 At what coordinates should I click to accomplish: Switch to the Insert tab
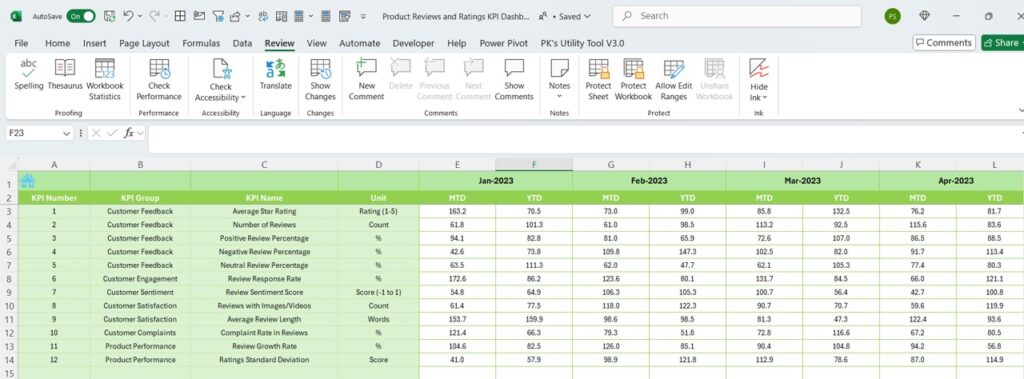click(95, 43)
